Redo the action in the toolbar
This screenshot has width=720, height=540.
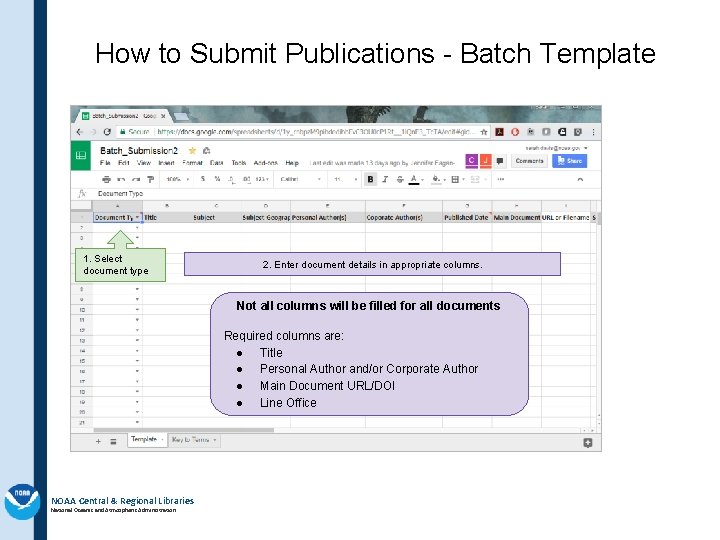coord(136,179)
